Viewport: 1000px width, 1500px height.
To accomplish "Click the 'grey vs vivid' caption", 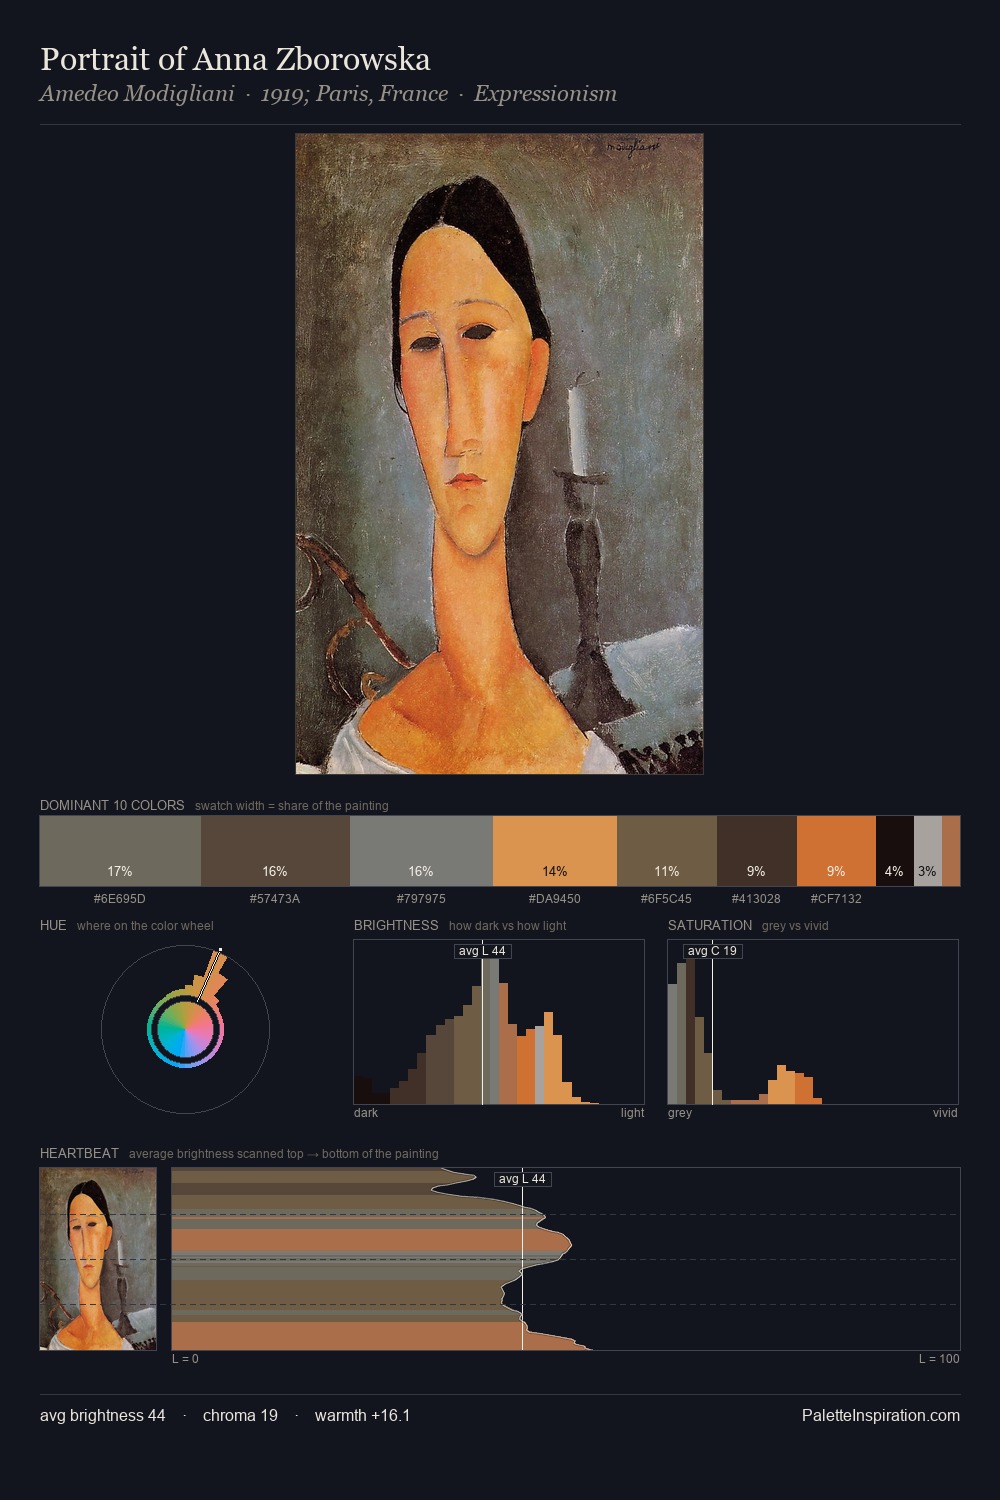I will [x=795, y=925].
